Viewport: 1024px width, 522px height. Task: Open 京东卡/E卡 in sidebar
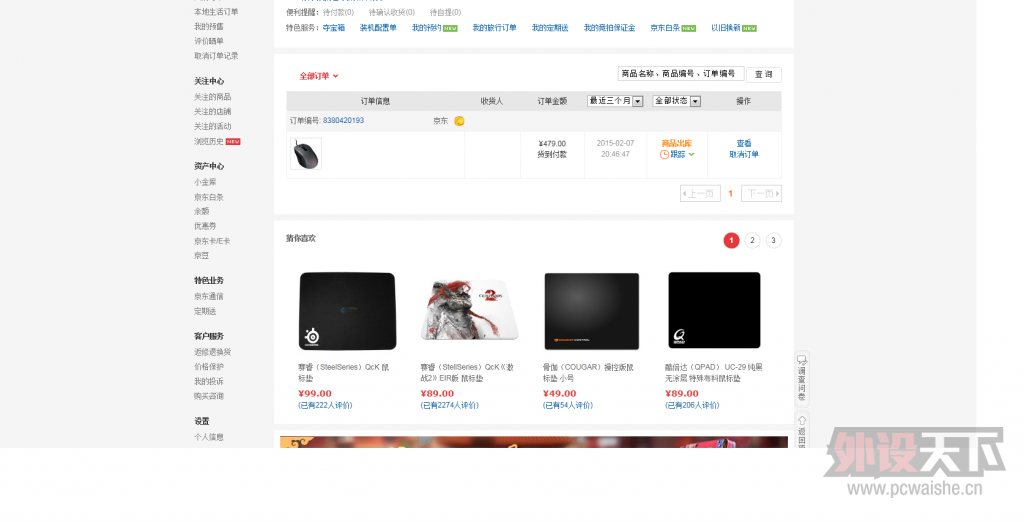tap(212, 241)
